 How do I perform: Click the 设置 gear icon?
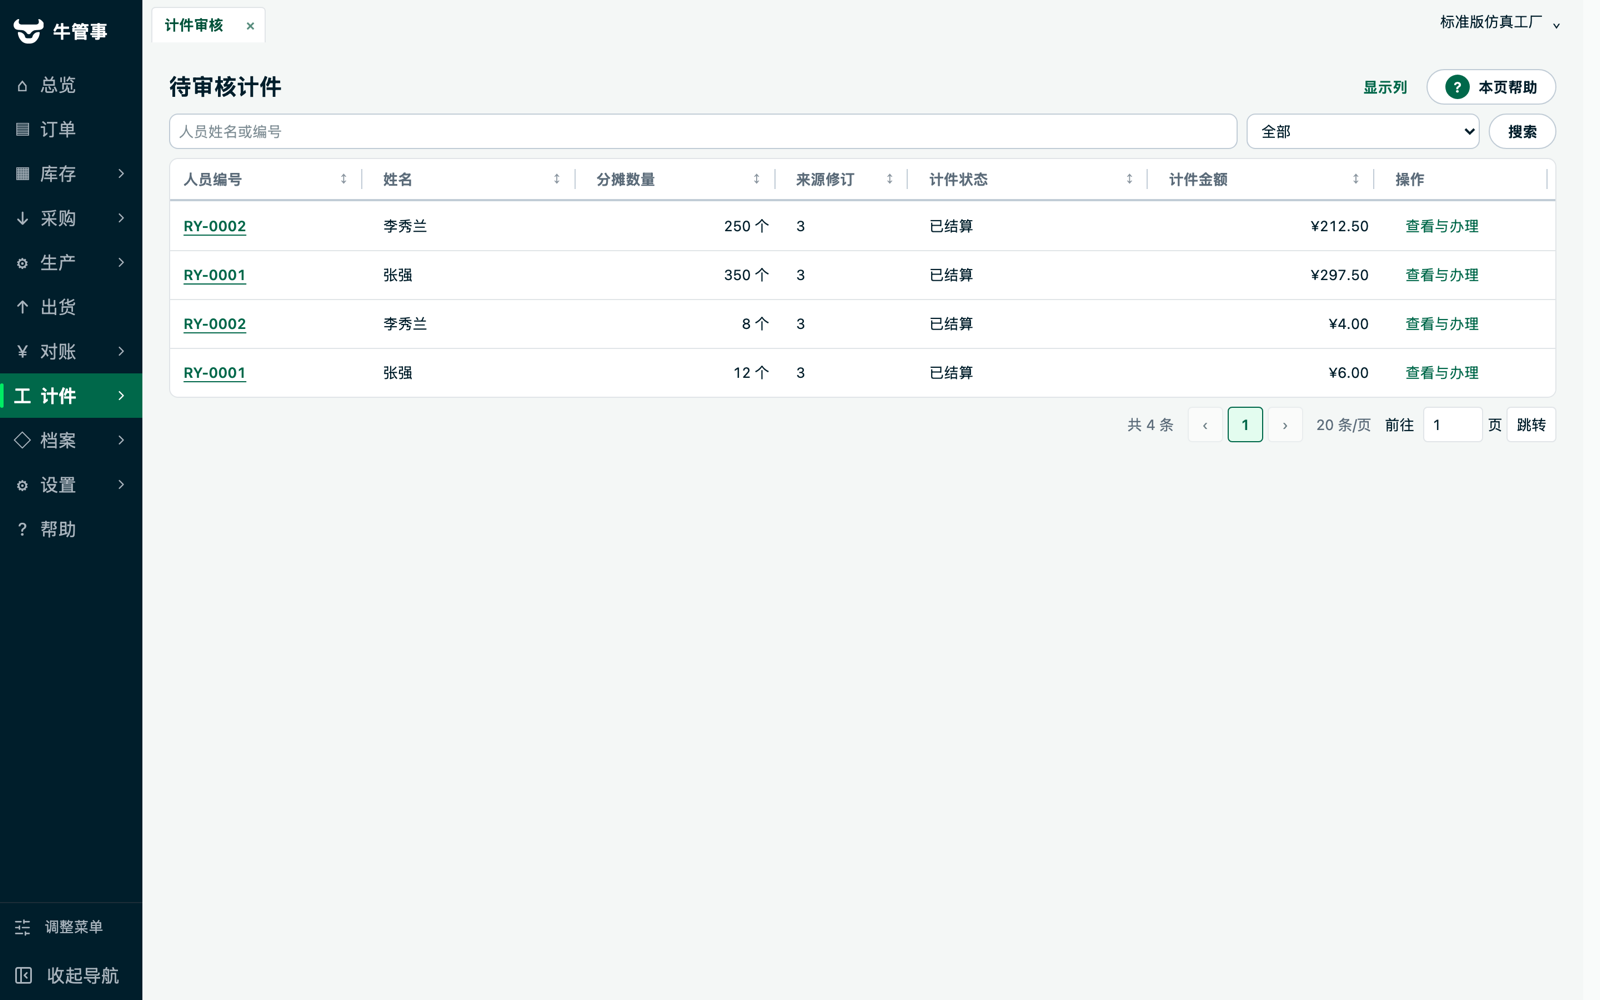tap(22, 485)
